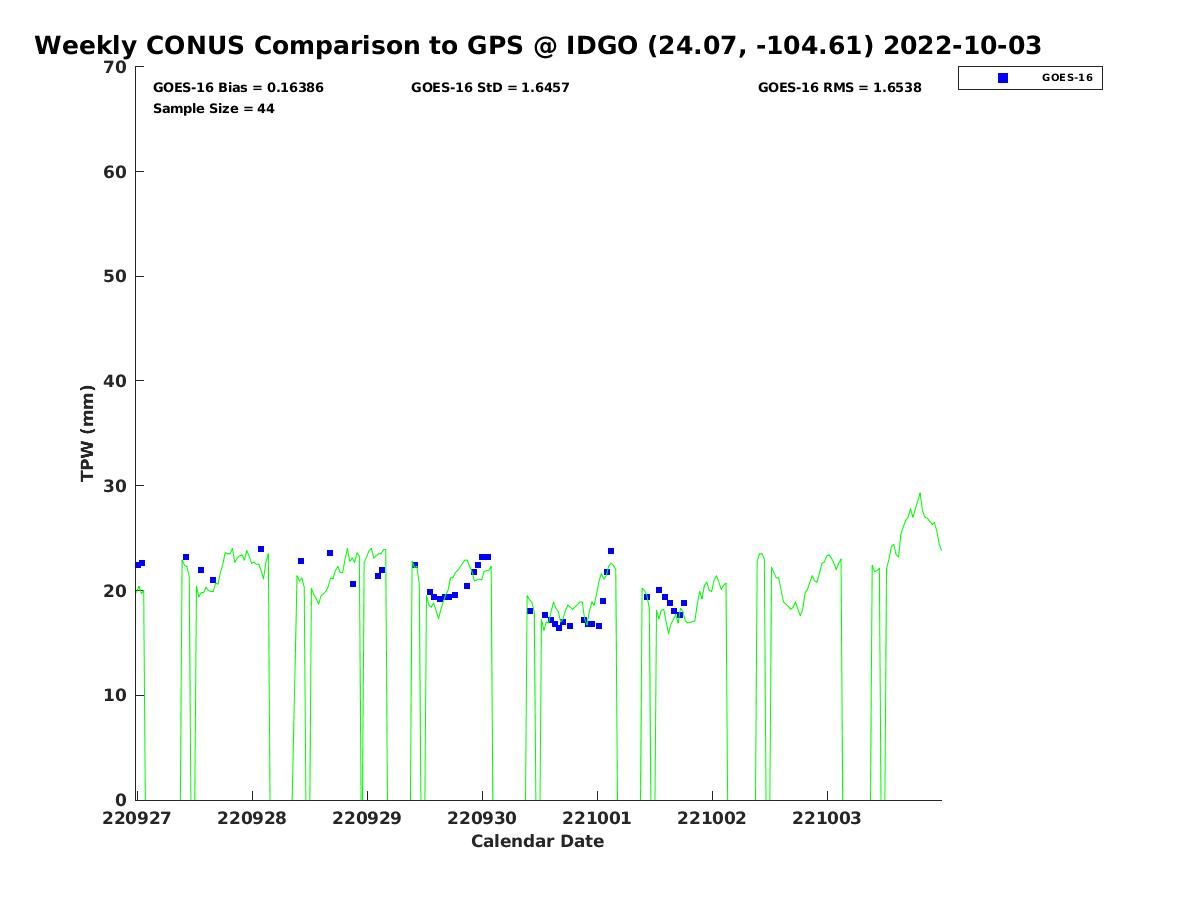Select the 220927 date tick label
The width and height of the screenshot is (1200, 900).
coord(137,817)
